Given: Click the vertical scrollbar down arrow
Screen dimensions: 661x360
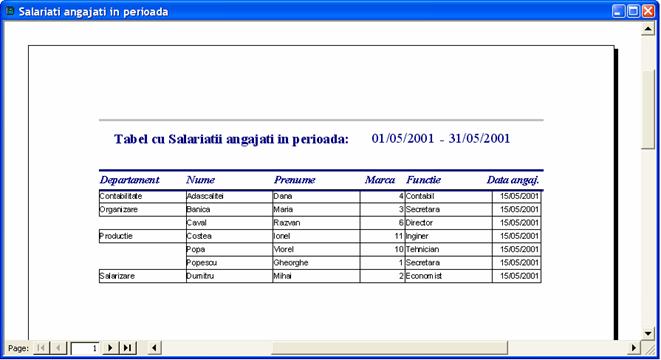Looking at the screenshot, I should tap(648, 333).
